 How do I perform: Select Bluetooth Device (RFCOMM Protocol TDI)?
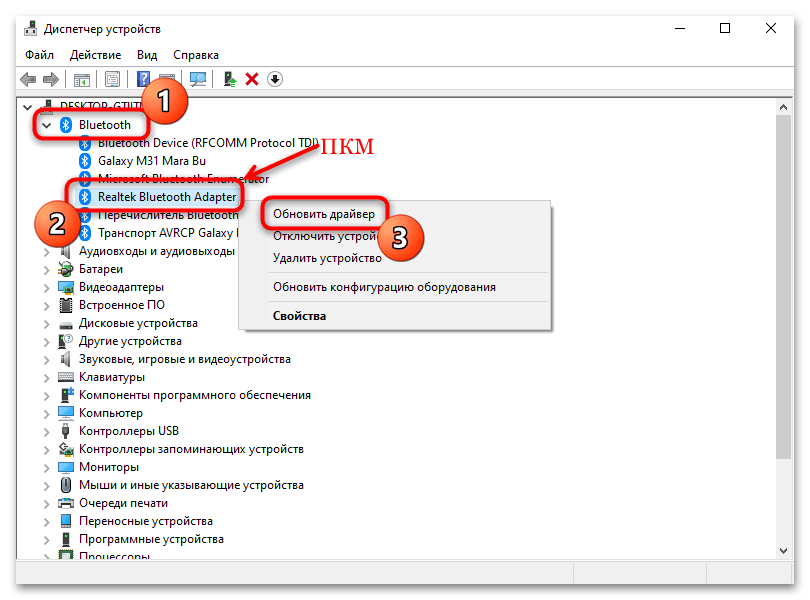coord(208,143)
